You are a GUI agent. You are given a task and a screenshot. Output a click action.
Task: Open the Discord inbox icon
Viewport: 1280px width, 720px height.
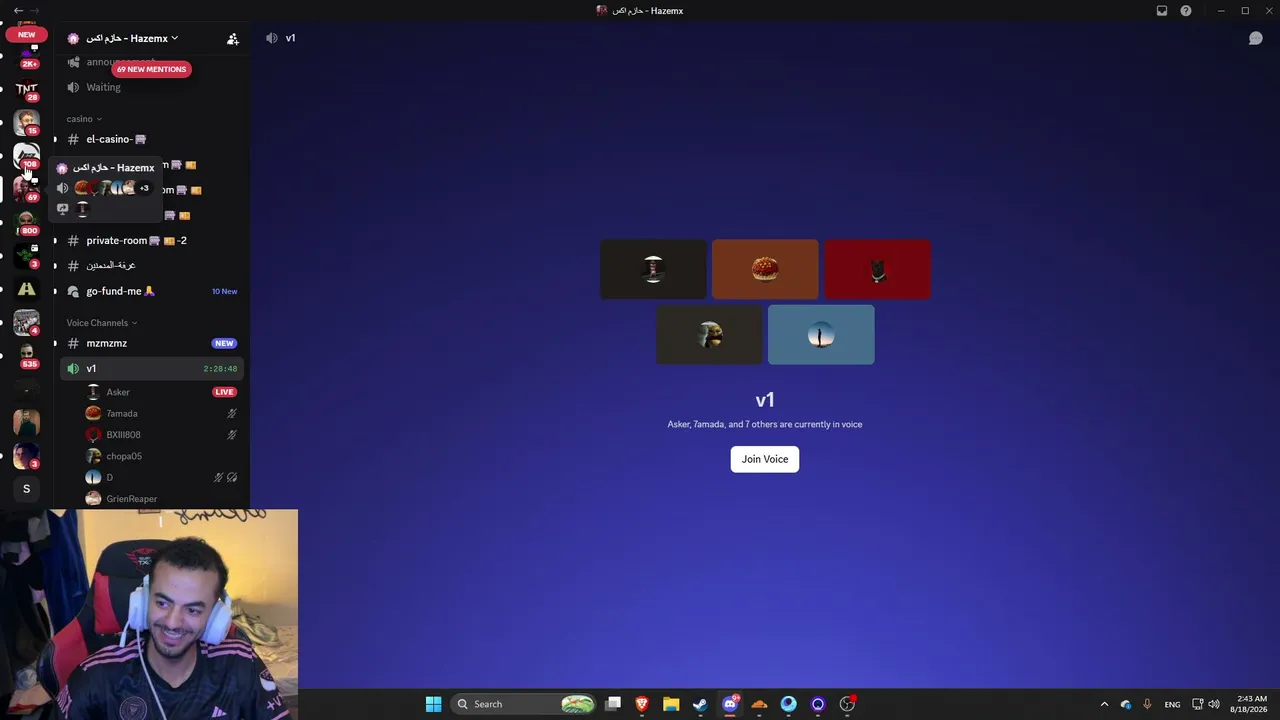click(1161, 11)
